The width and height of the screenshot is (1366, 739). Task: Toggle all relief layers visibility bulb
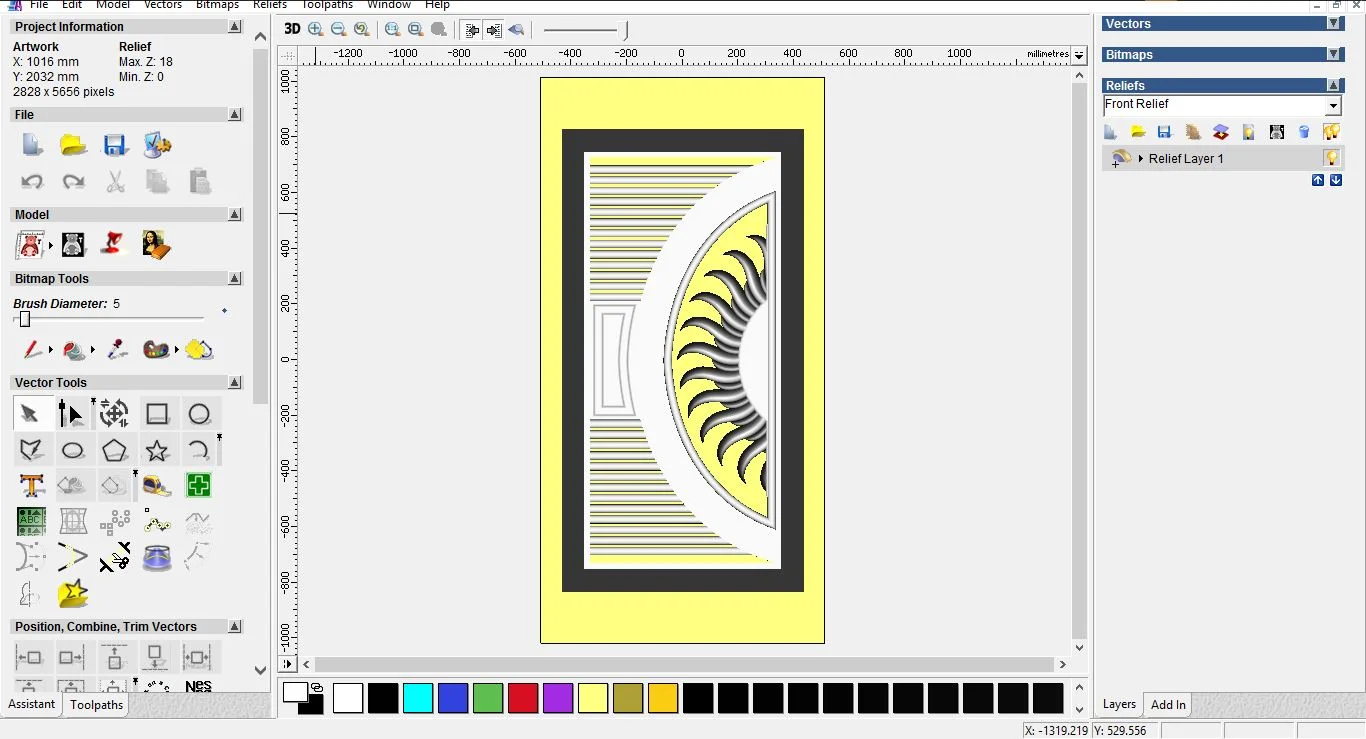(x=1331, y=132)
